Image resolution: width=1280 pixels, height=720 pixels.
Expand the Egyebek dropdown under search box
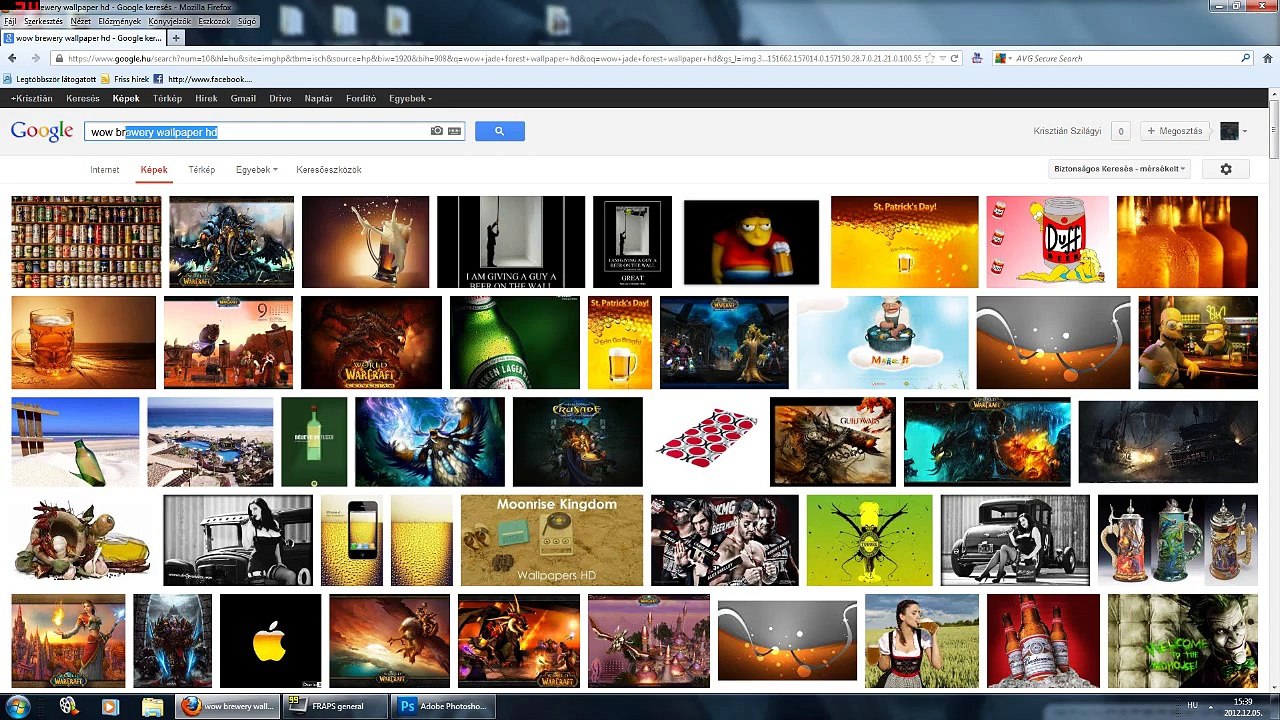pyautogui.click(x=257, y=170)
